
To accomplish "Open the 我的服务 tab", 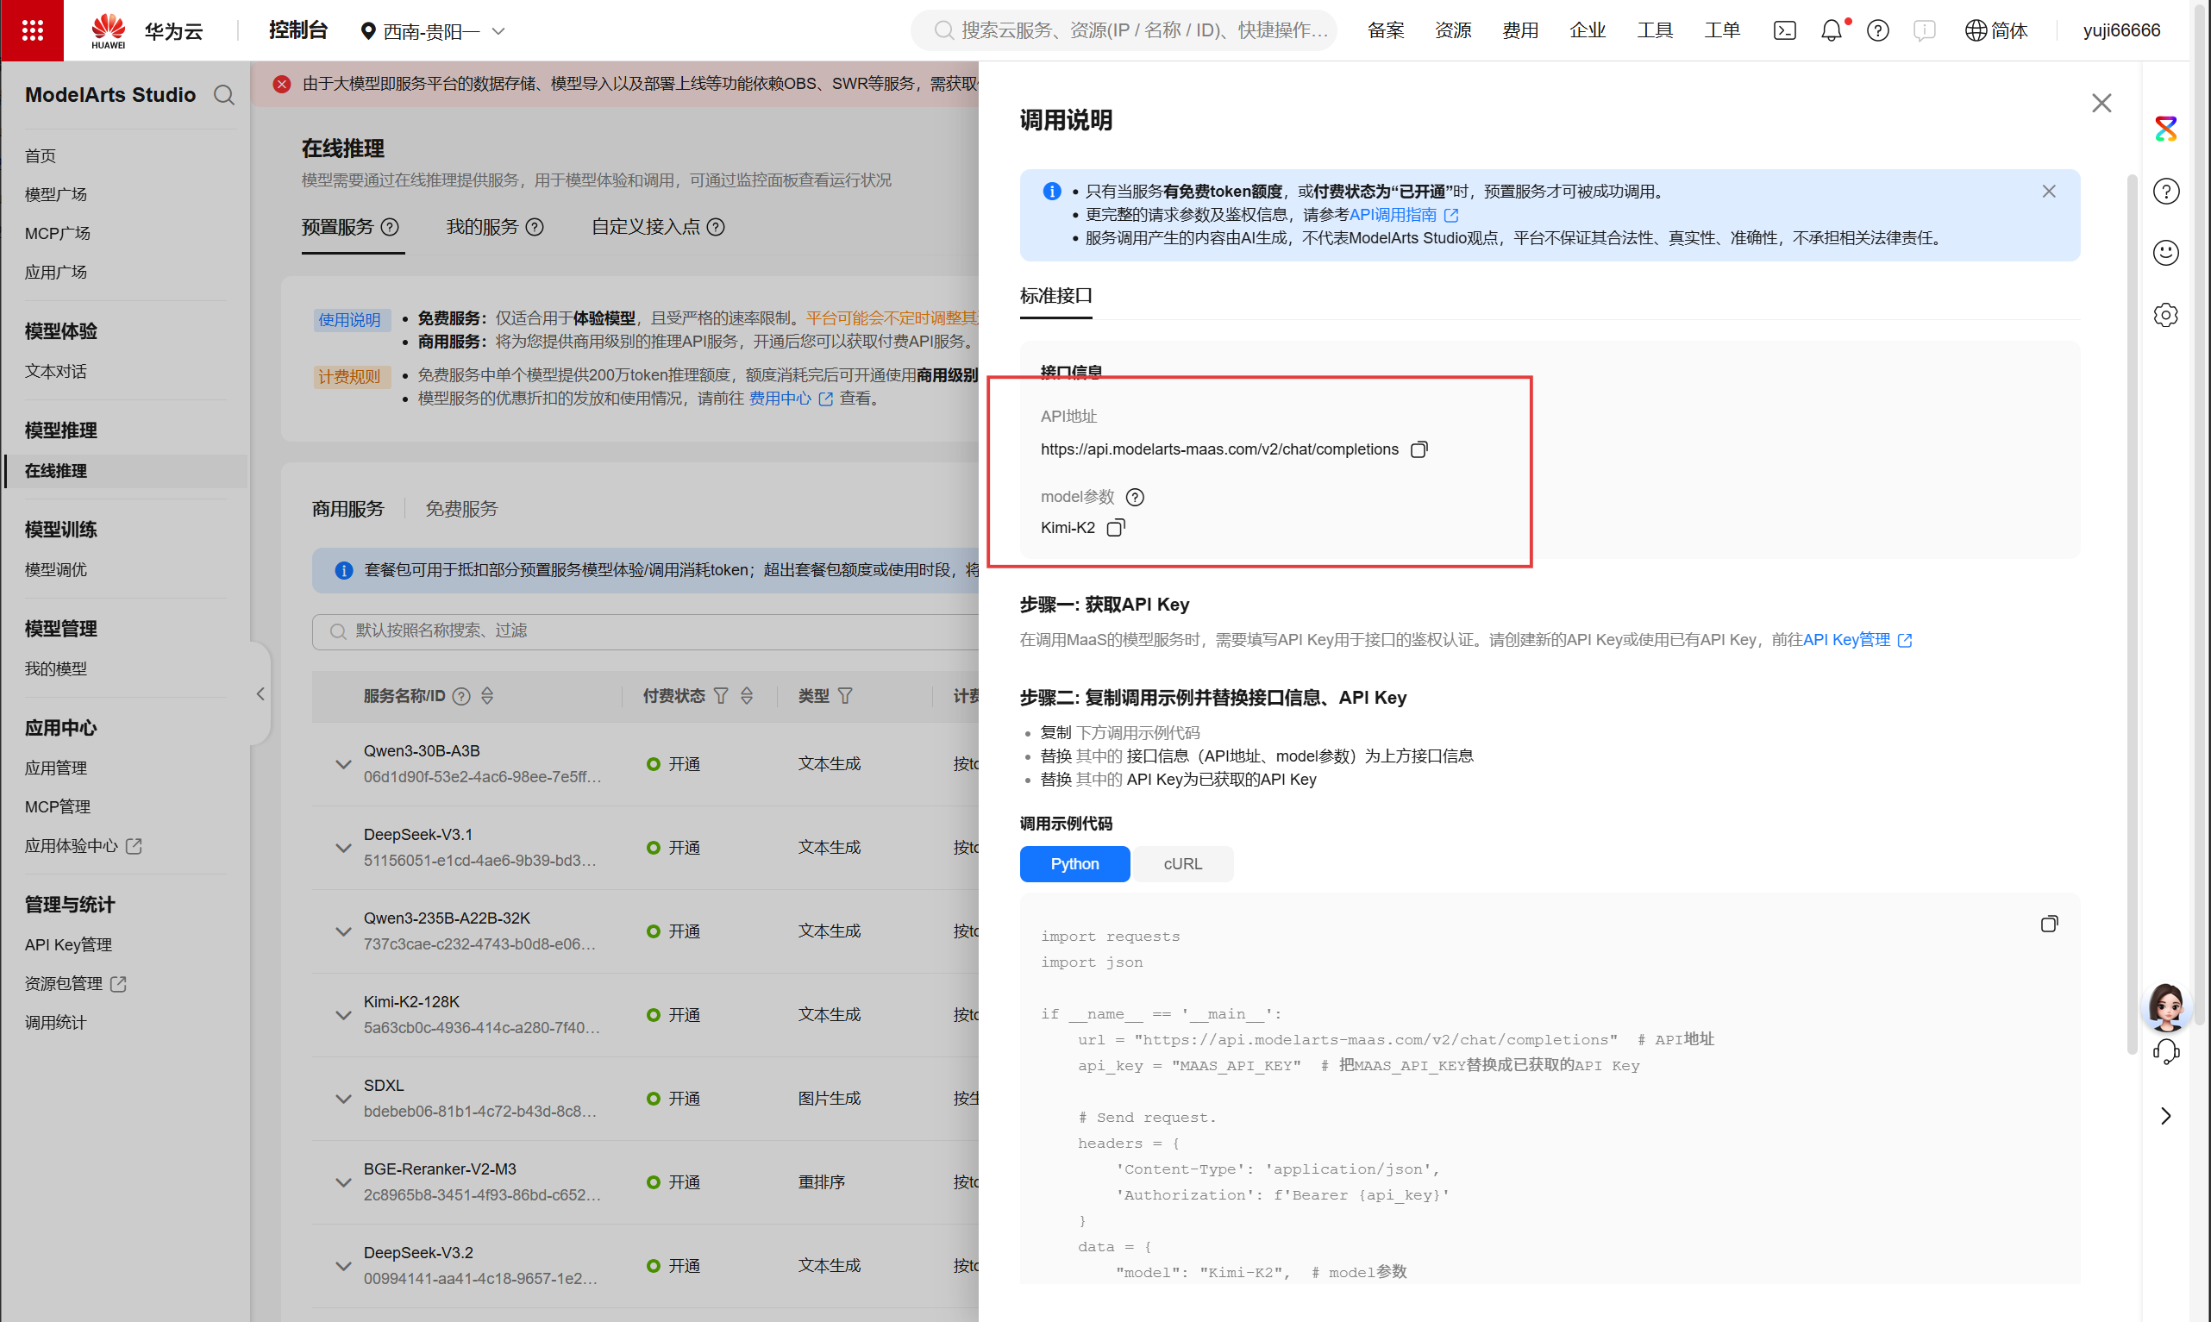I will (x=483, y=227).
